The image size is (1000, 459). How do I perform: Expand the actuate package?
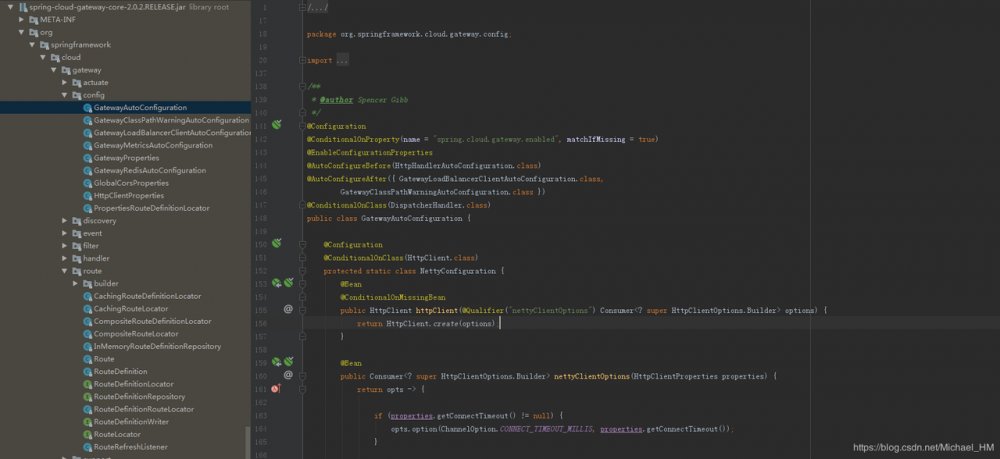pyautogui.click(x=64, y=83)
